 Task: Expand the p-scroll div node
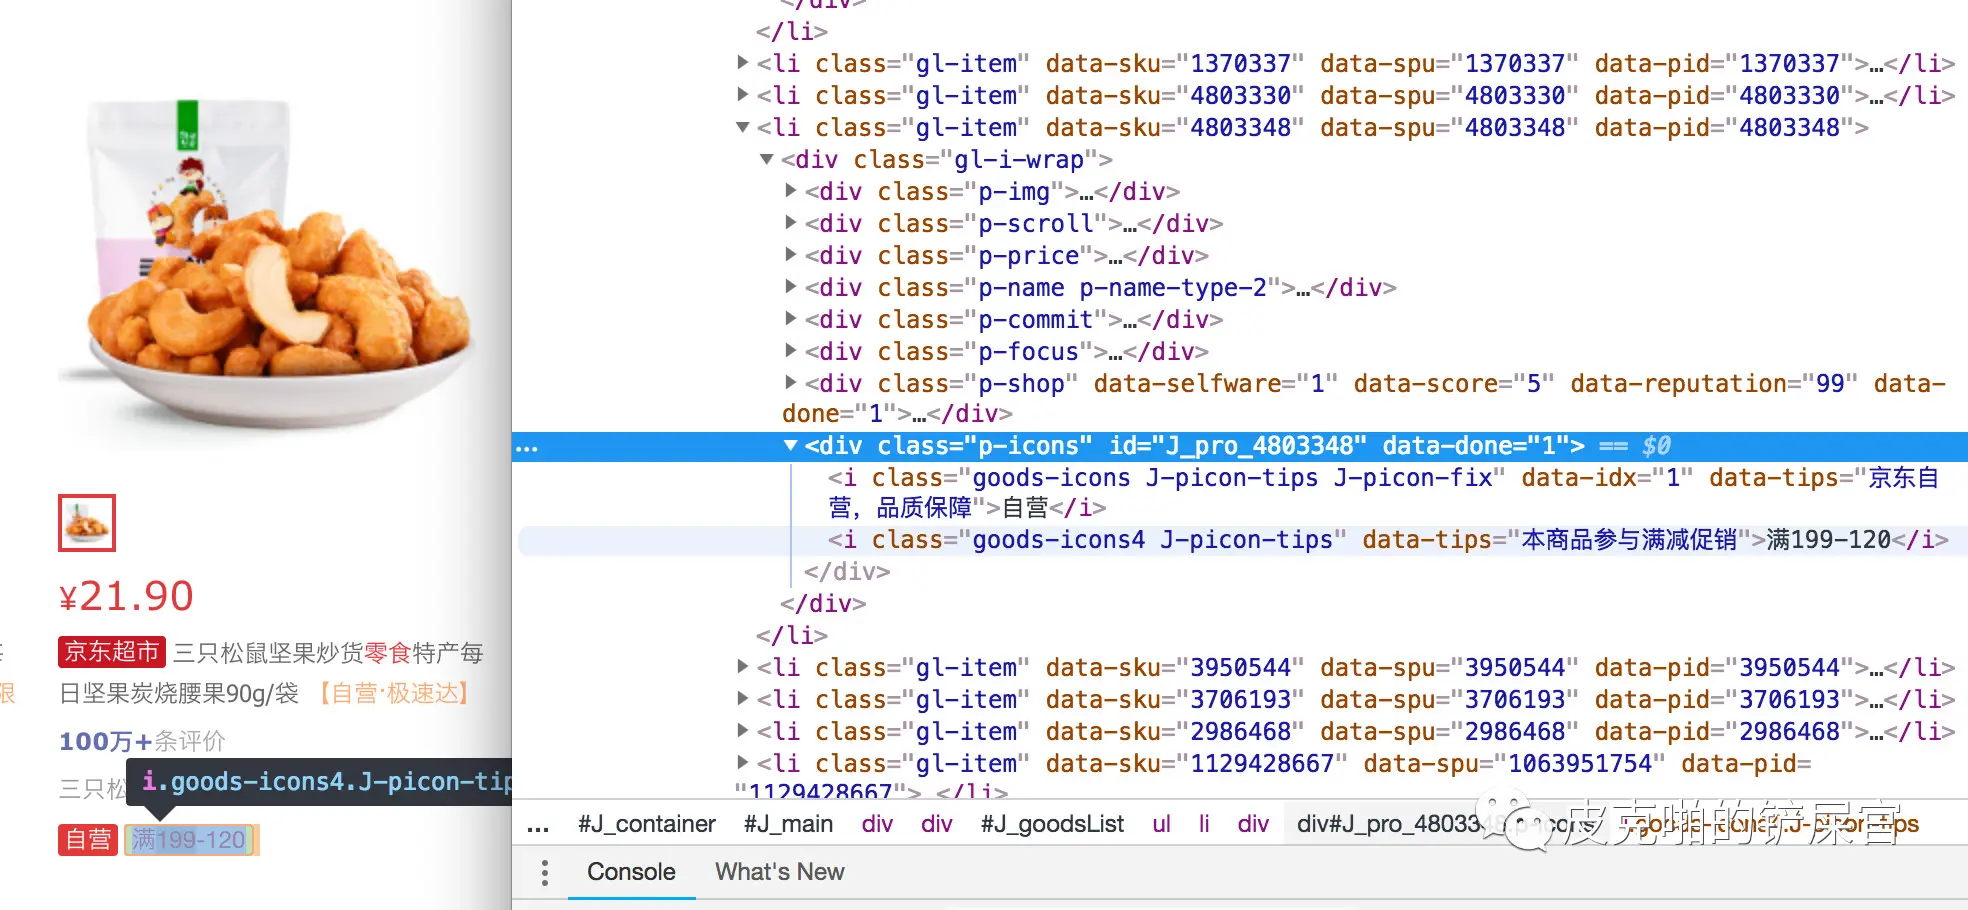(791, 223)
